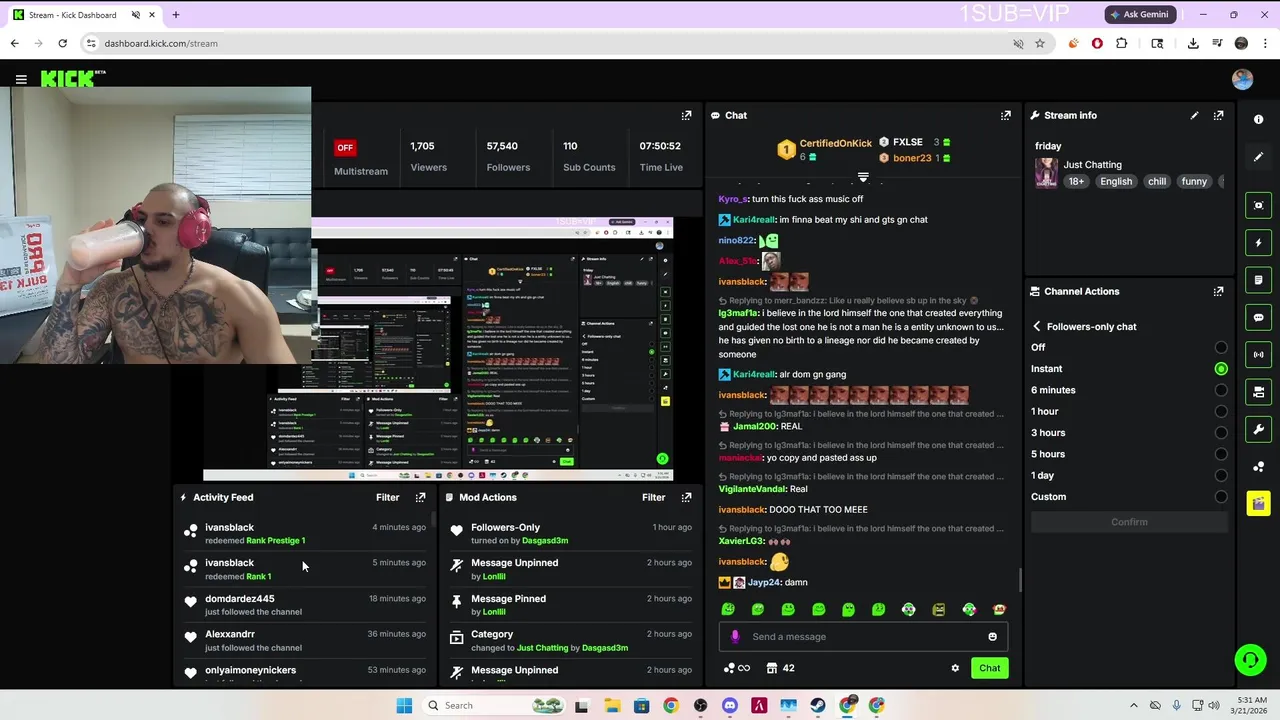Toggle the broadcast signal sidebar icon
The width and height of the screenshot is (1280, 720).
[1258, 354]
